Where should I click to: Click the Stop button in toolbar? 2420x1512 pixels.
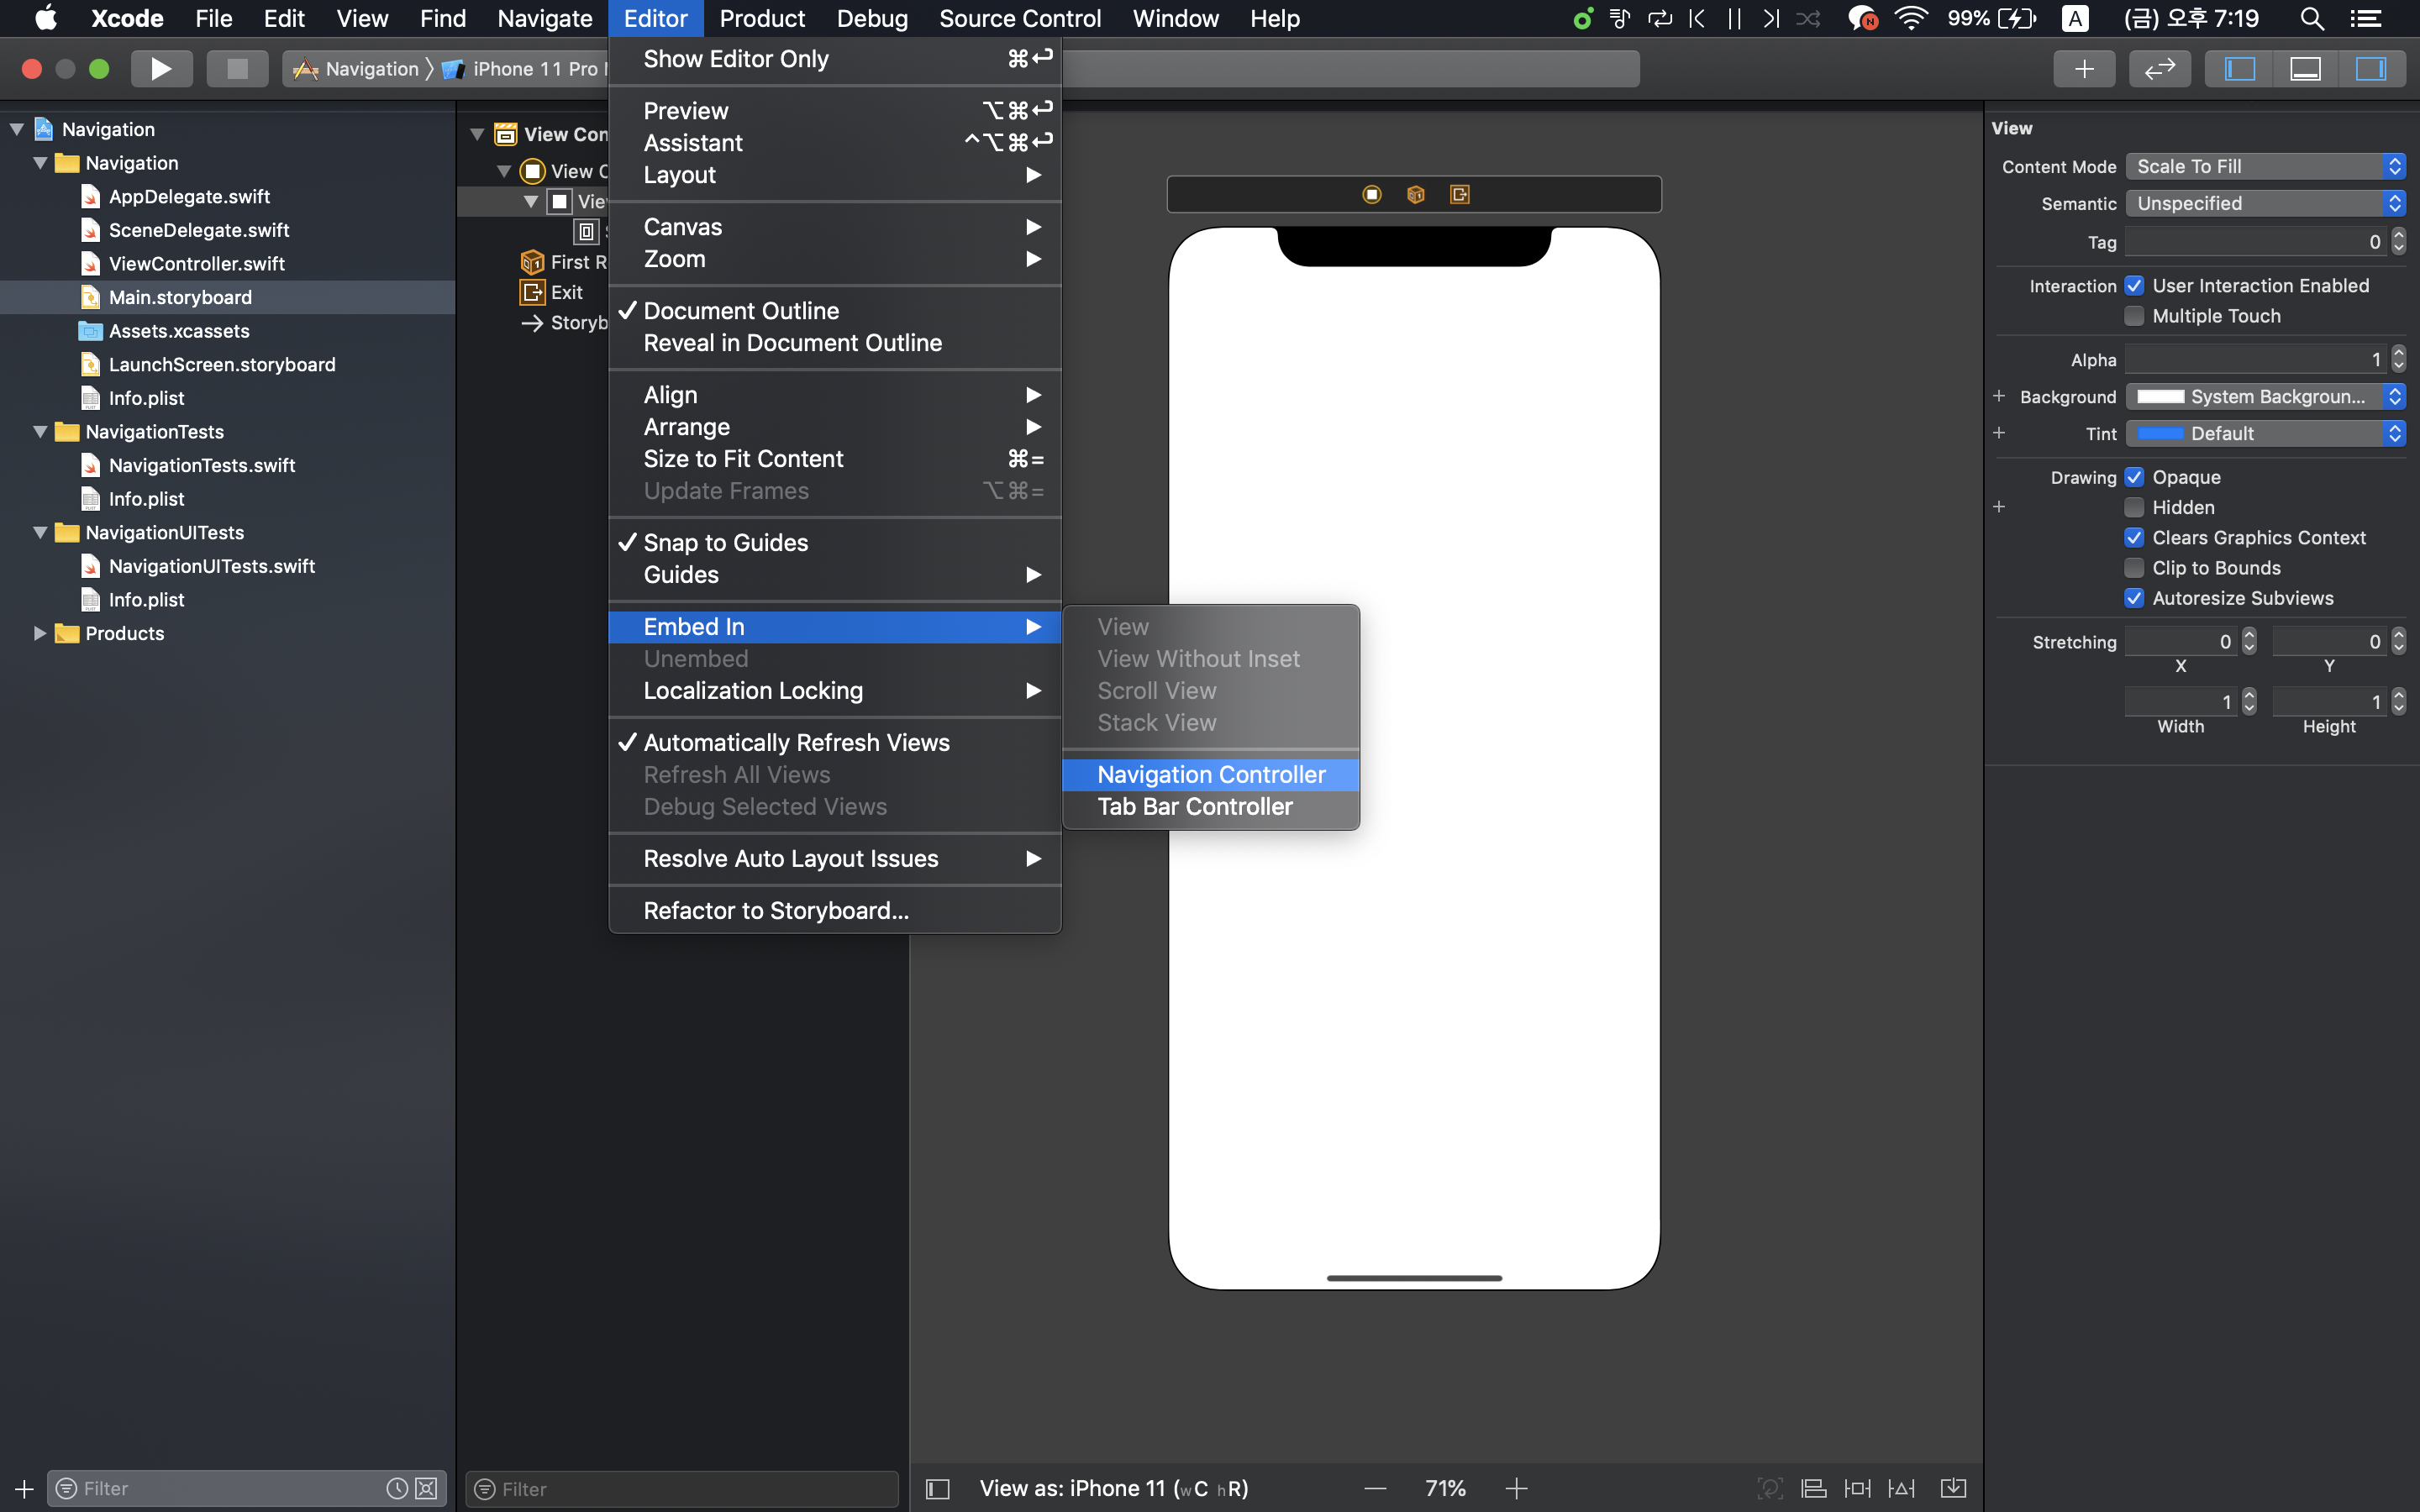(237, 69)
